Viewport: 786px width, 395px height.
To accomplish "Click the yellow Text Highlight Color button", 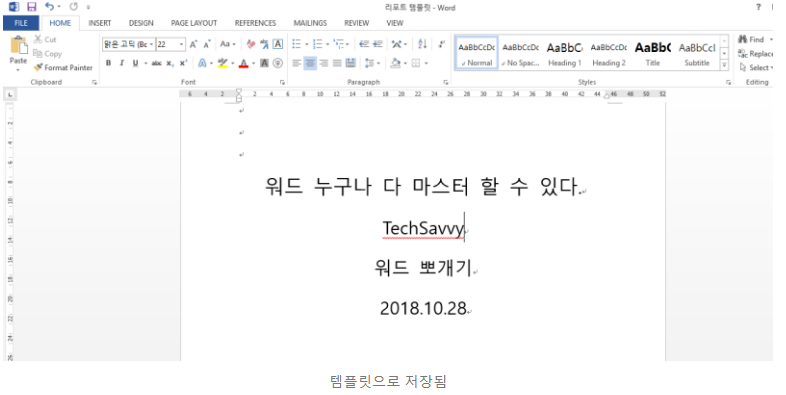I will pyautogui.click(x=223, y=63).
